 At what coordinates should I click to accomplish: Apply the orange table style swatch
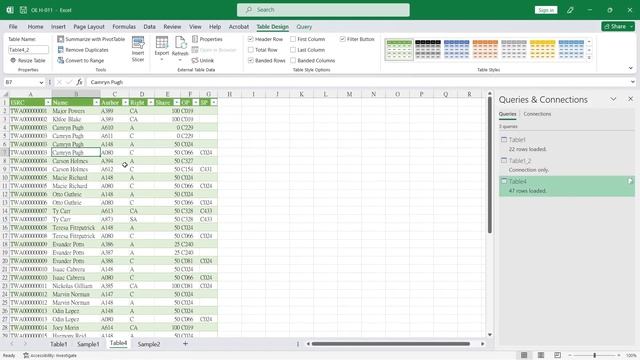pyautogui.click(x=485, y=49)
